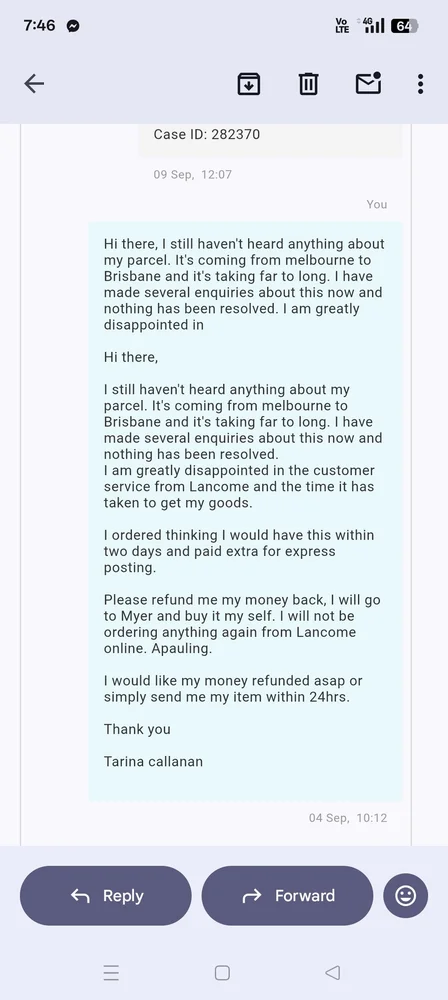This screenshot has width=448, height=1000.
Task: Delete email using the trash icon
Action: pos(308,84)
